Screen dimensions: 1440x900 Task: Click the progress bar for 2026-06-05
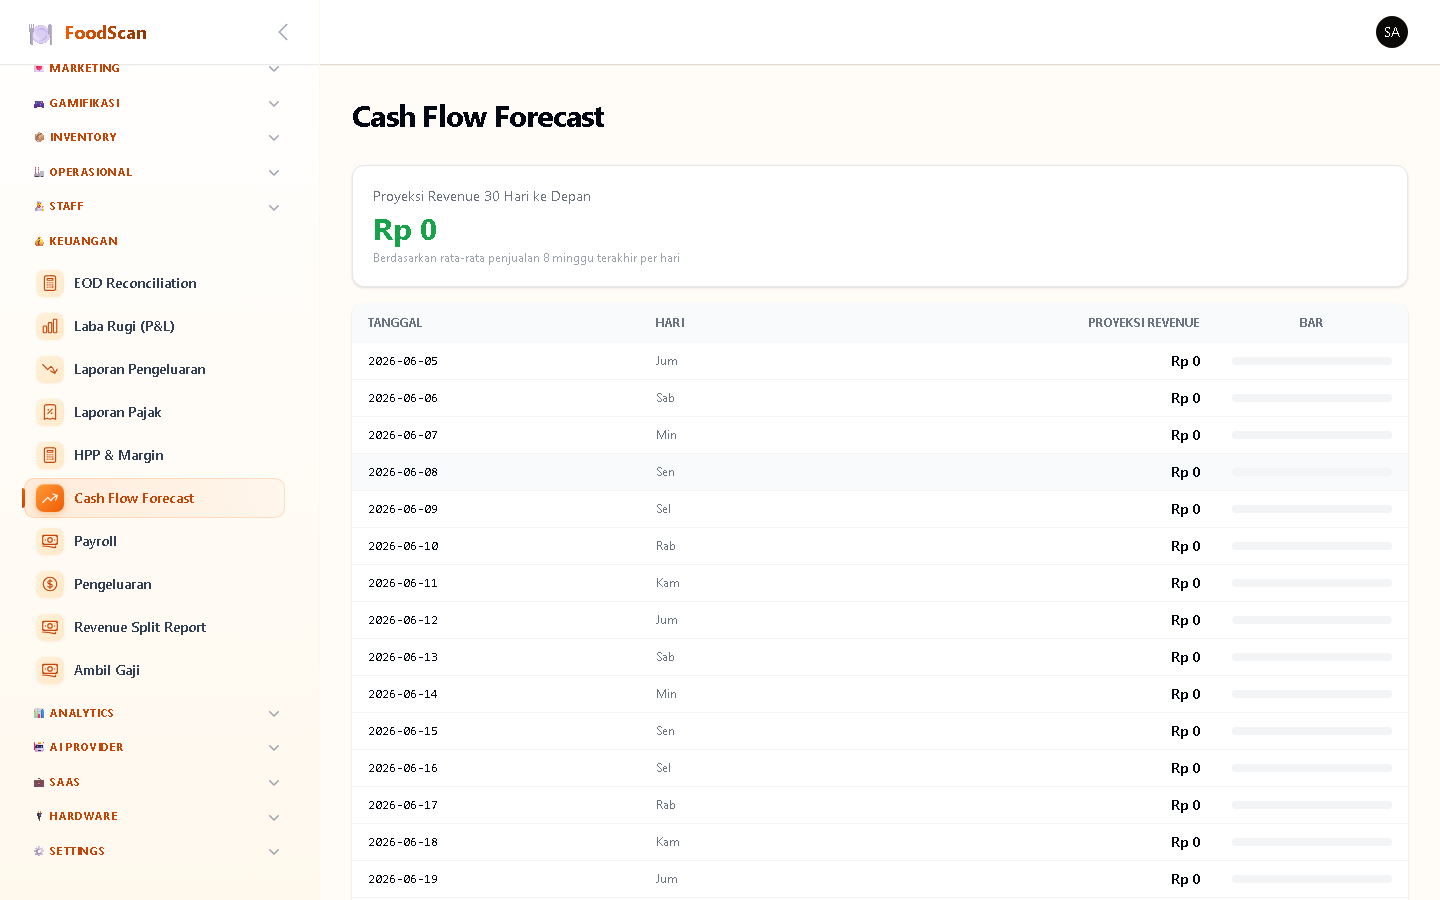point(1311,361)
